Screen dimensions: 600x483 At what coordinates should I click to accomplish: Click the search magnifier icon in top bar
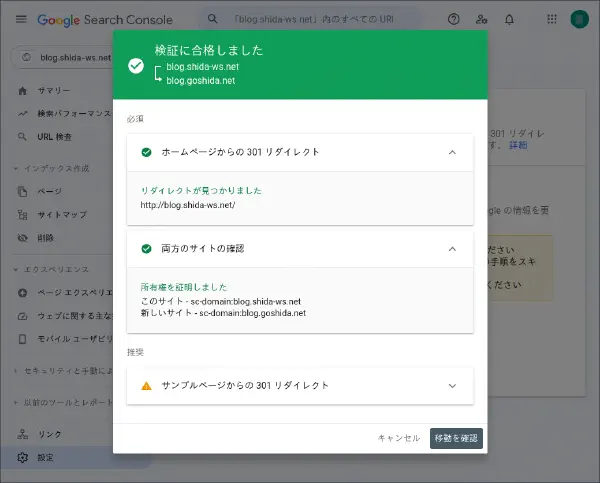point(212,19)
